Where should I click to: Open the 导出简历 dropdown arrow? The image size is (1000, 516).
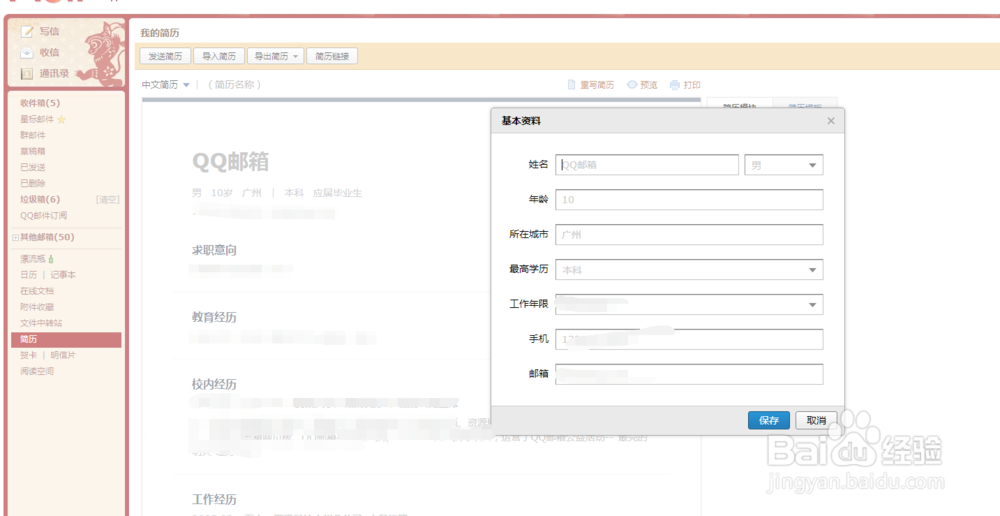[296, 57]
